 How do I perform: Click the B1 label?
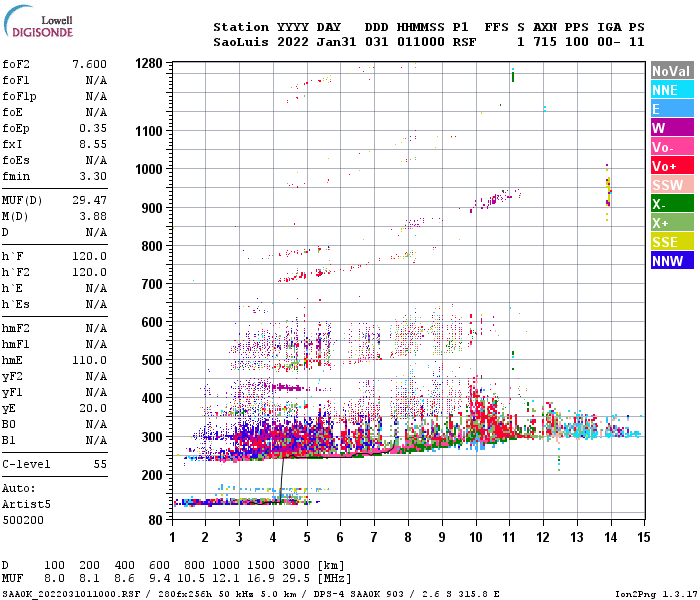(8, 441)
